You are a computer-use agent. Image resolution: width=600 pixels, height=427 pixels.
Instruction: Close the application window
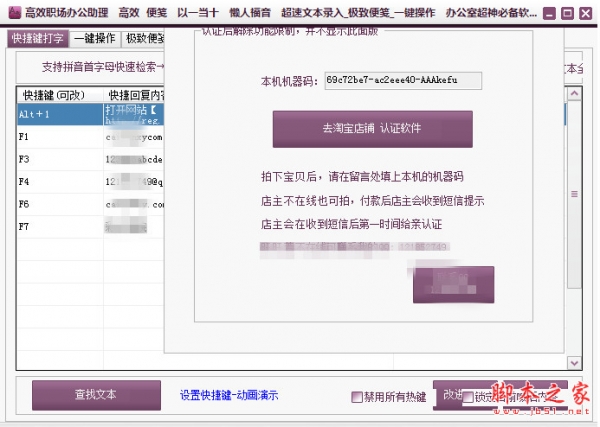[x=585, y=14]
